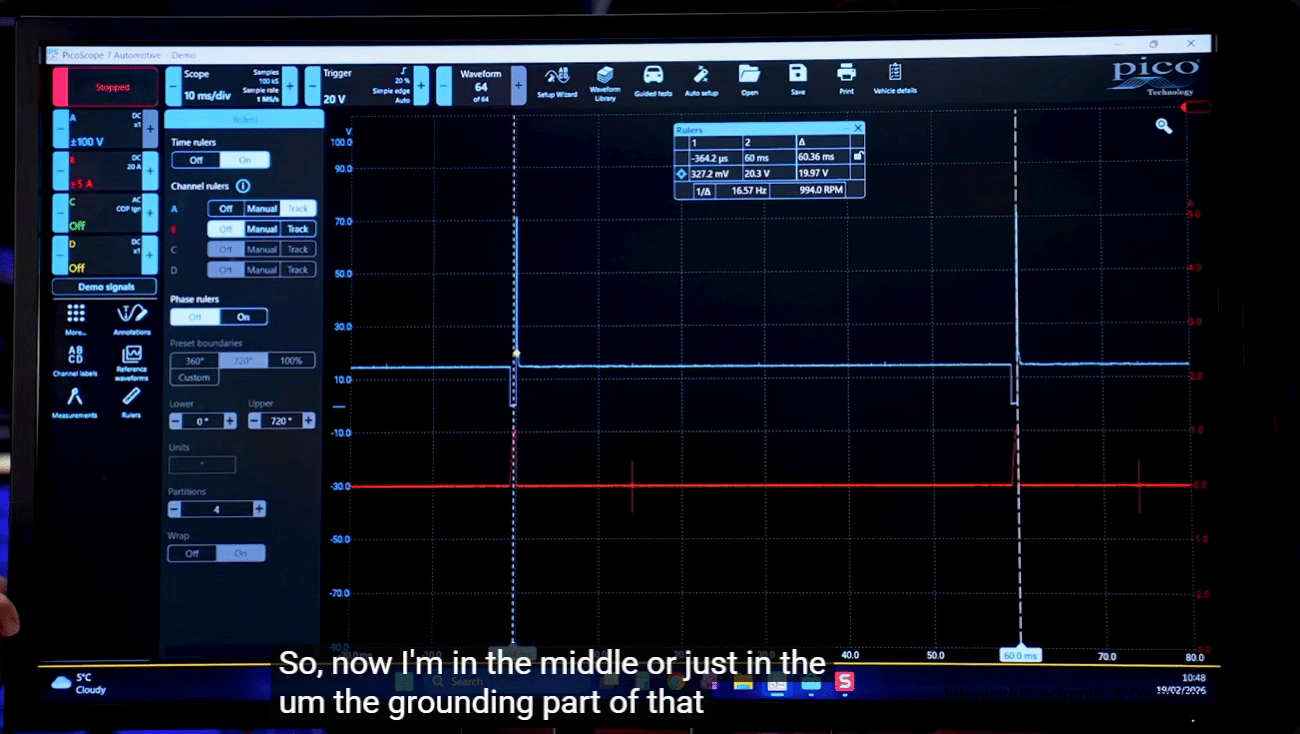Decrease the Upper phase boundary
Screen dimensions: 1300x734
[253, 421]
